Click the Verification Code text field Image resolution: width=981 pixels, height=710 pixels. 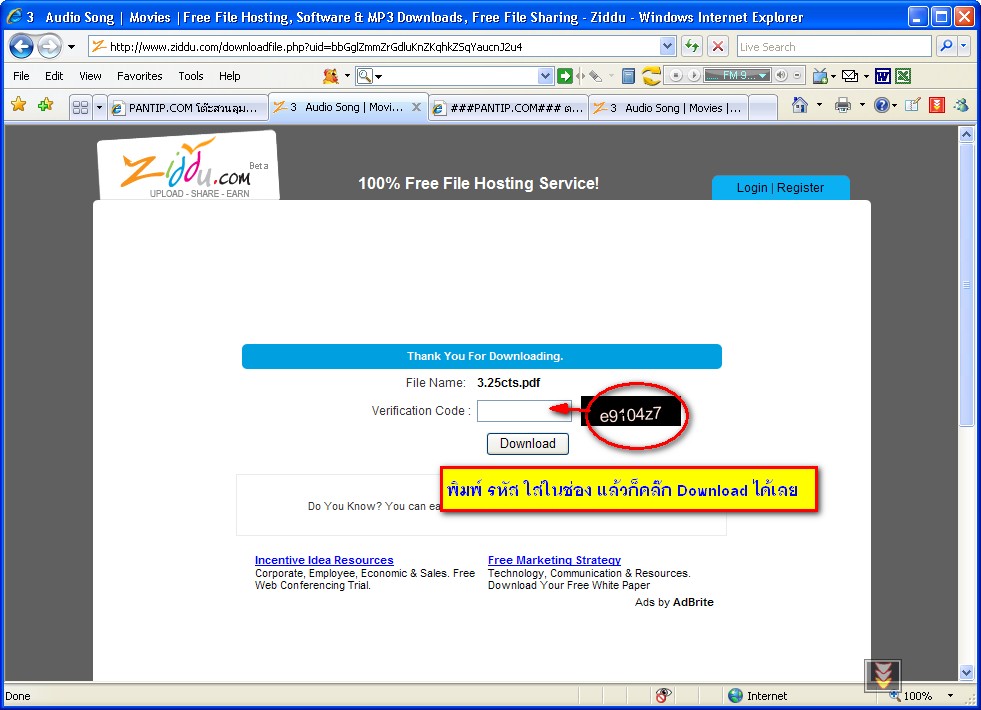tap(524, 411)
